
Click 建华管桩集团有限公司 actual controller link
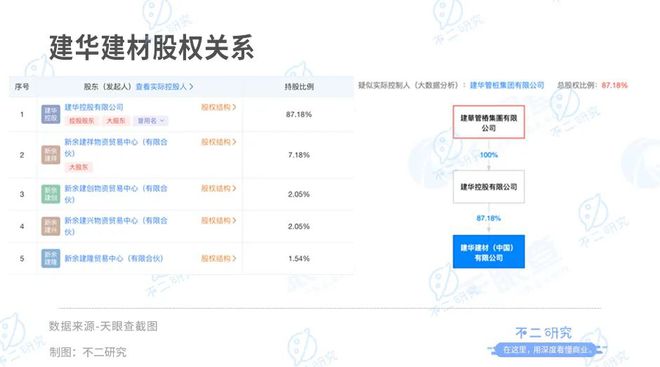click(x=507, y=85)
